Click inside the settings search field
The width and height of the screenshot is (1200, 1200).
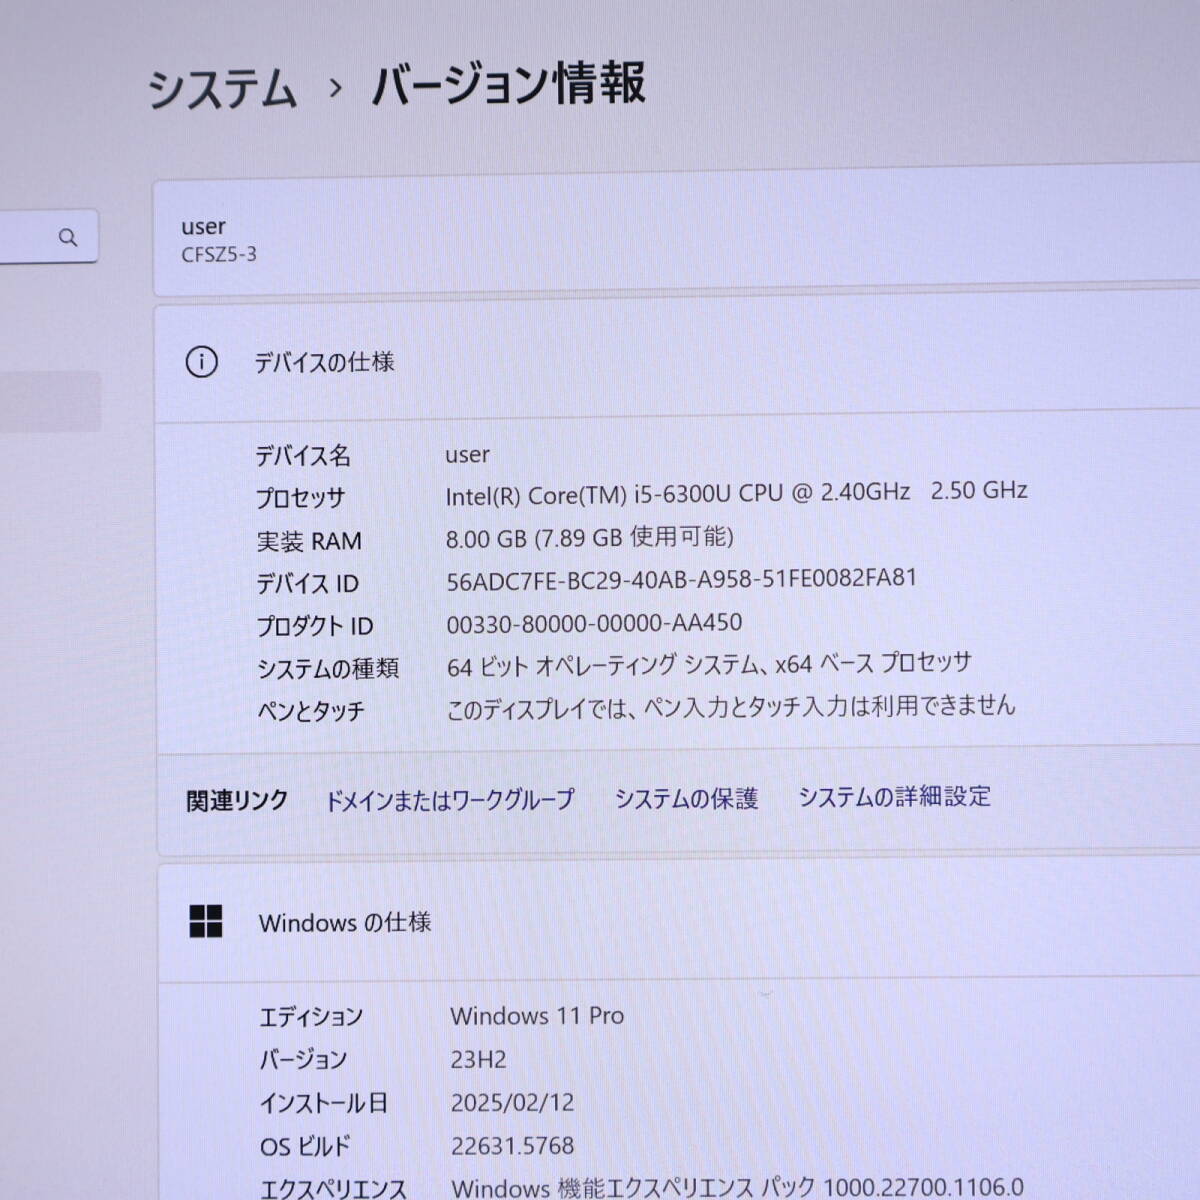[49, 236]
